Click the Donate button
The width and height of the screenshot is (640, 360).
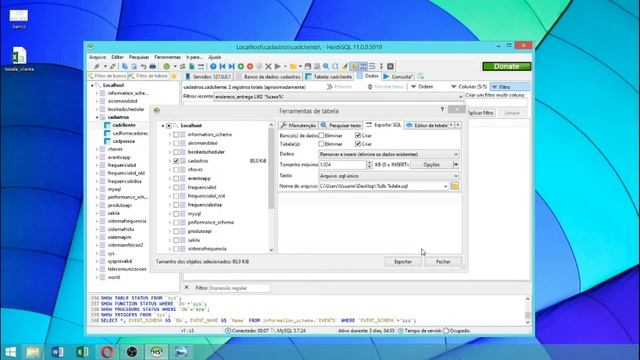pos(507,66)
